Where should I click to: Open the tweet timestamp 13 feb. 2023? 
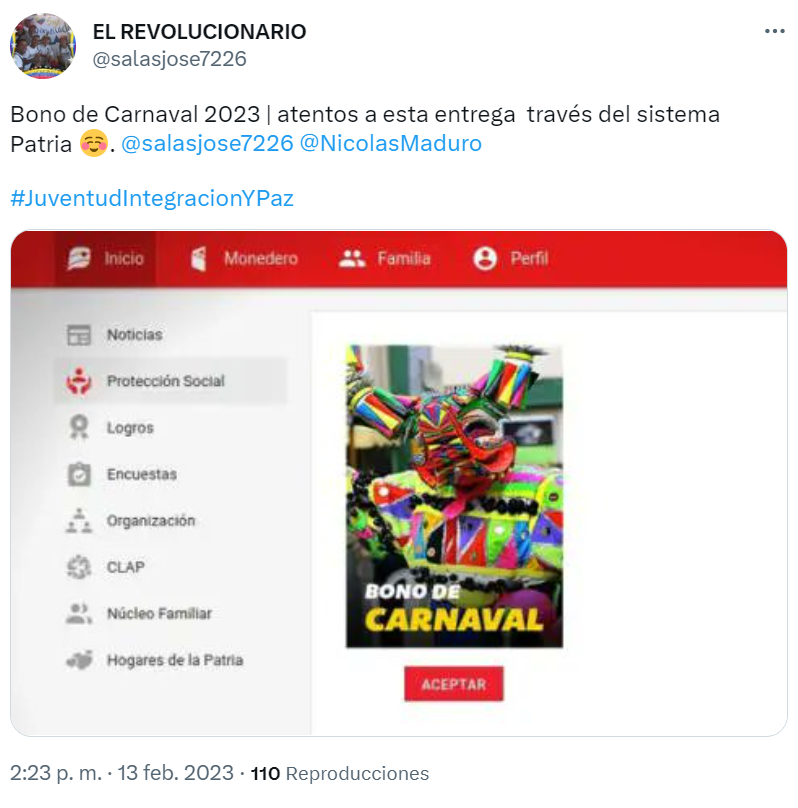coord(175,773)
